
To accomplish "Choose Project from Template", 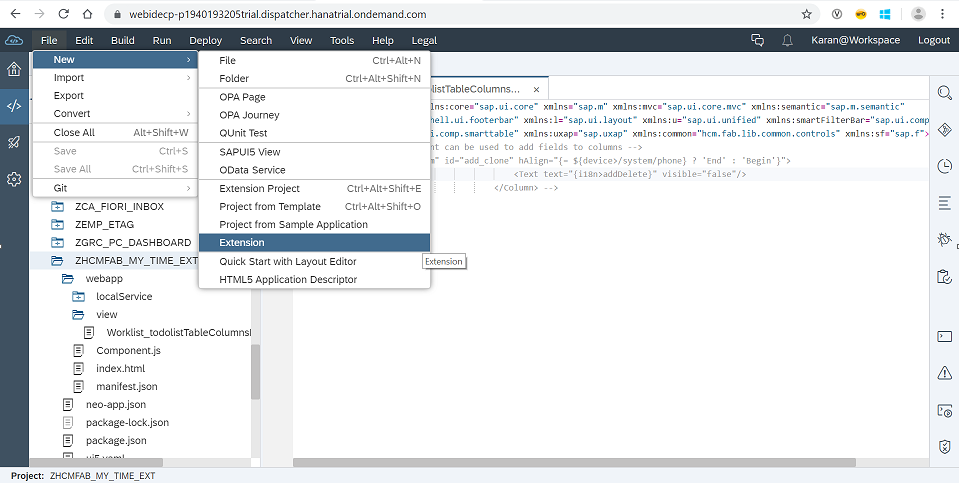I will 314,207.
